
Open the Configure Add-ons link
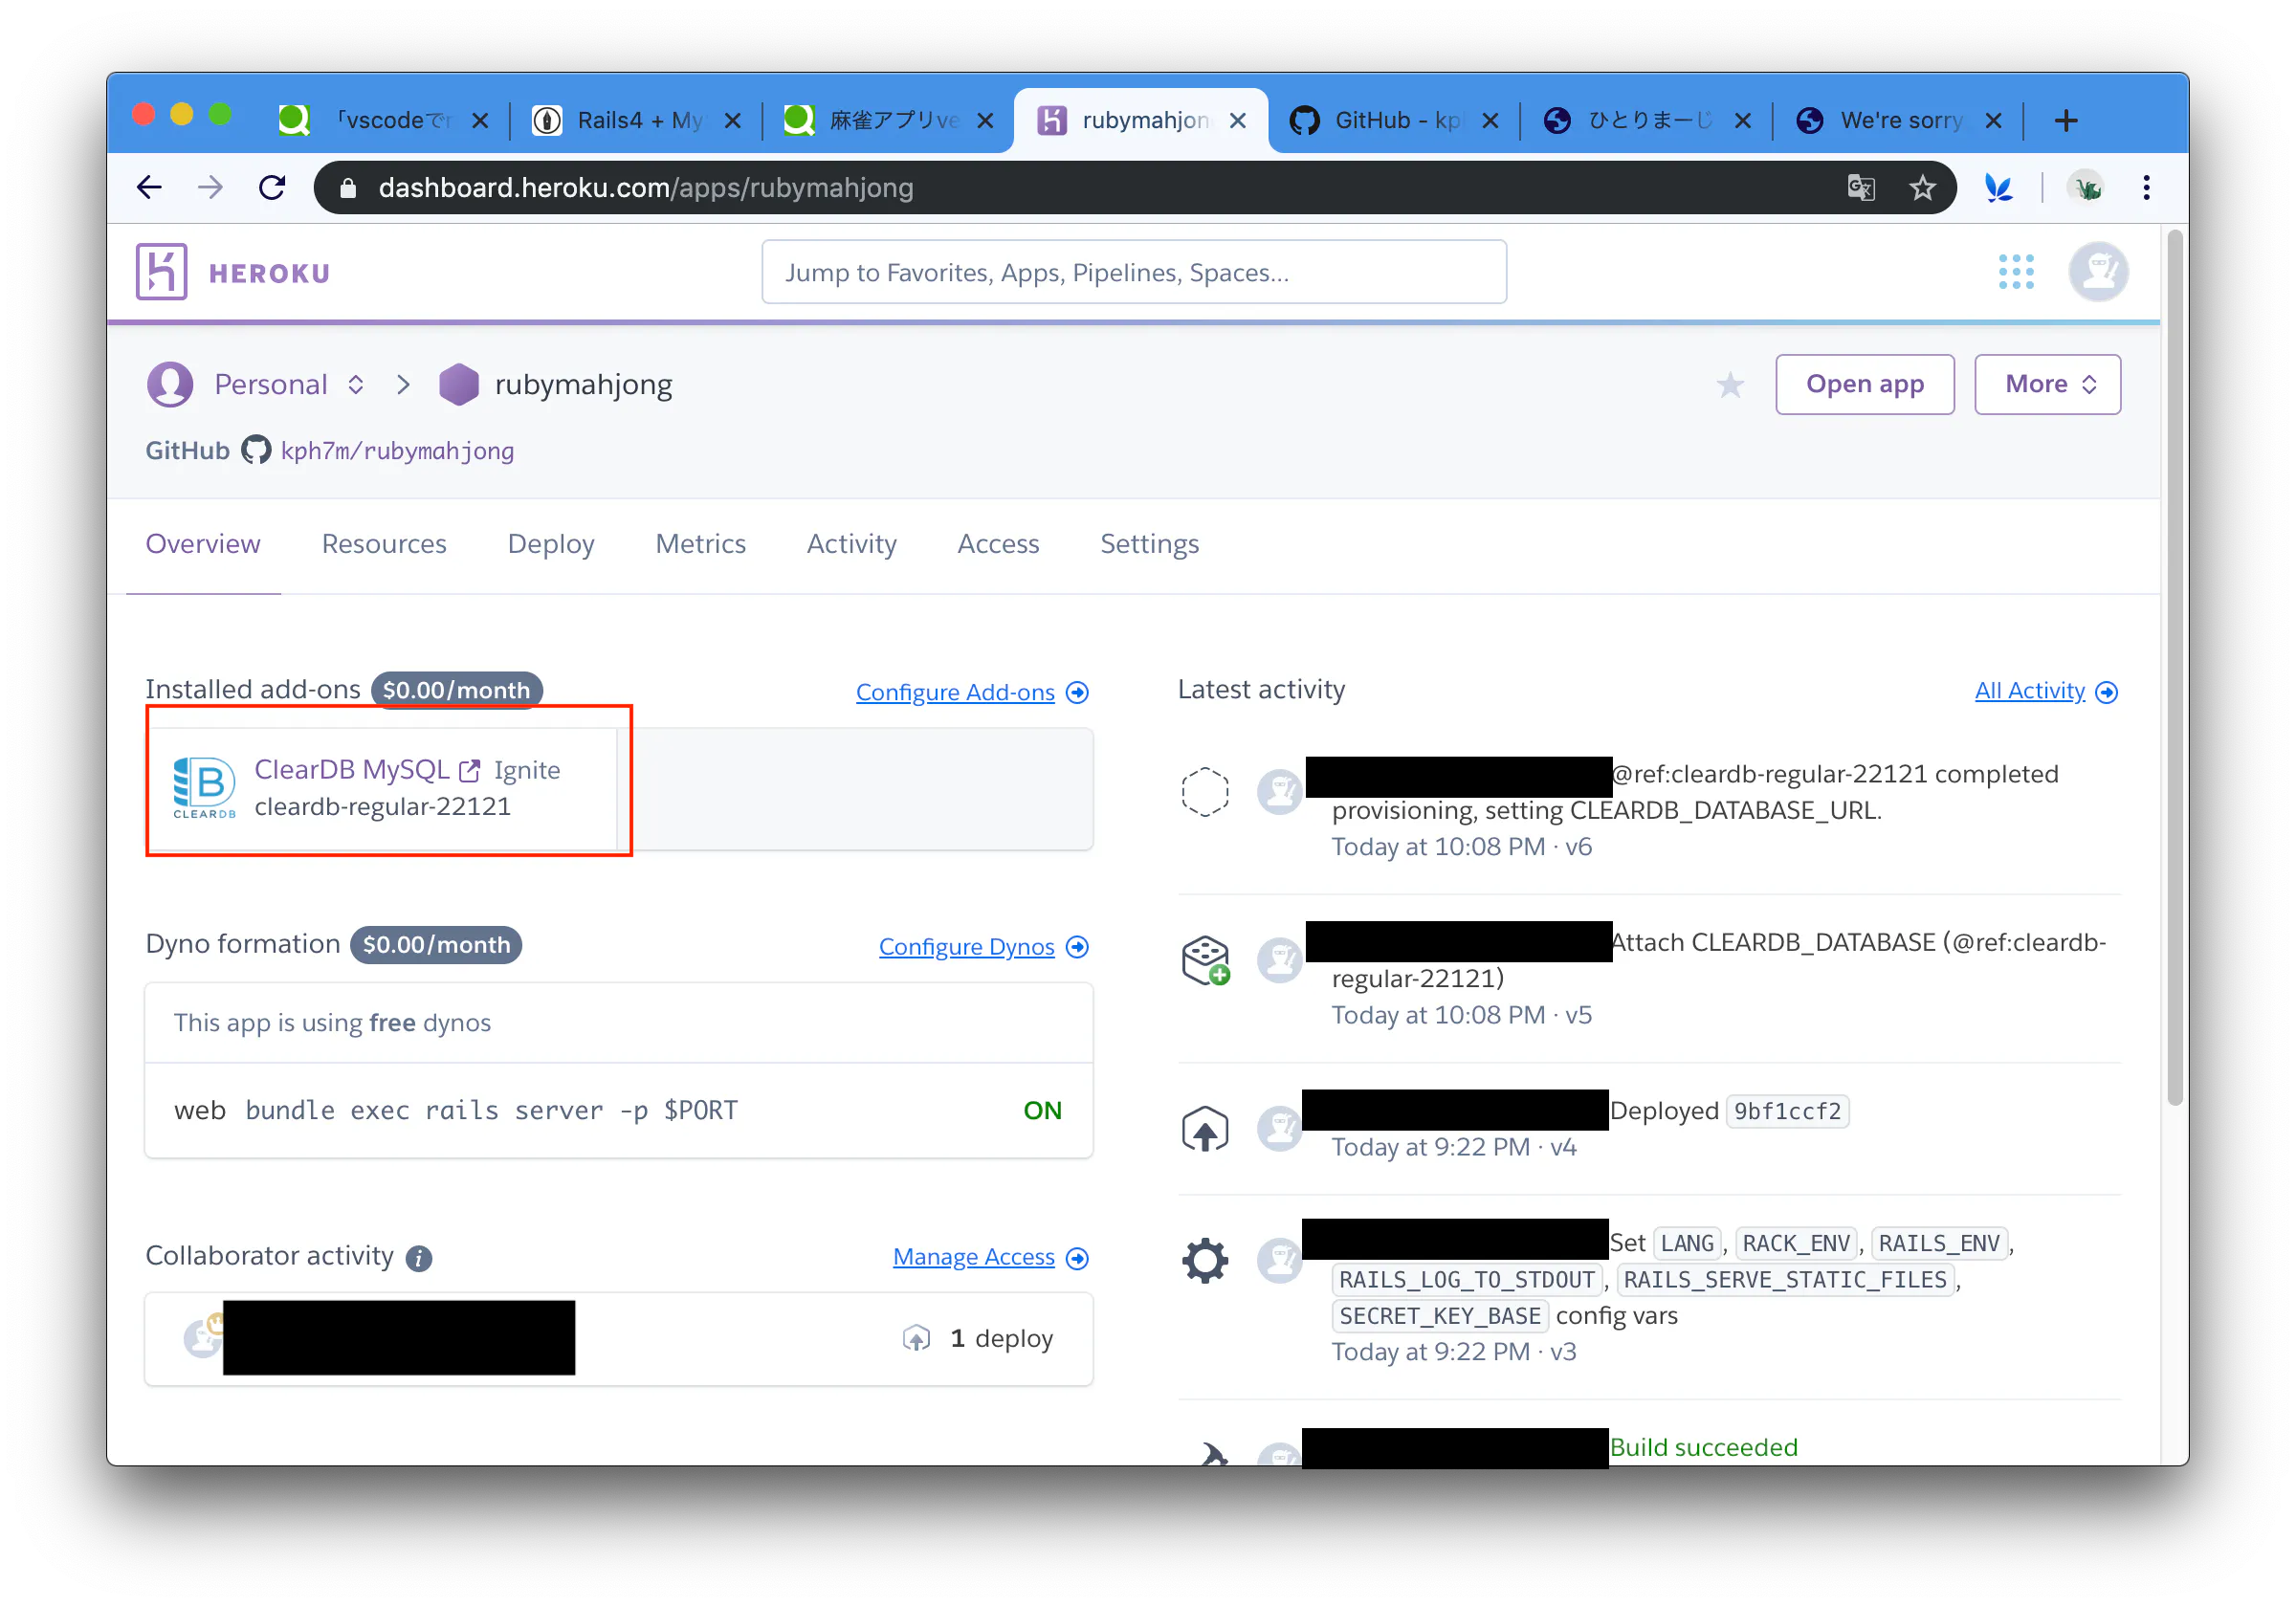click(x=955, y=692)
